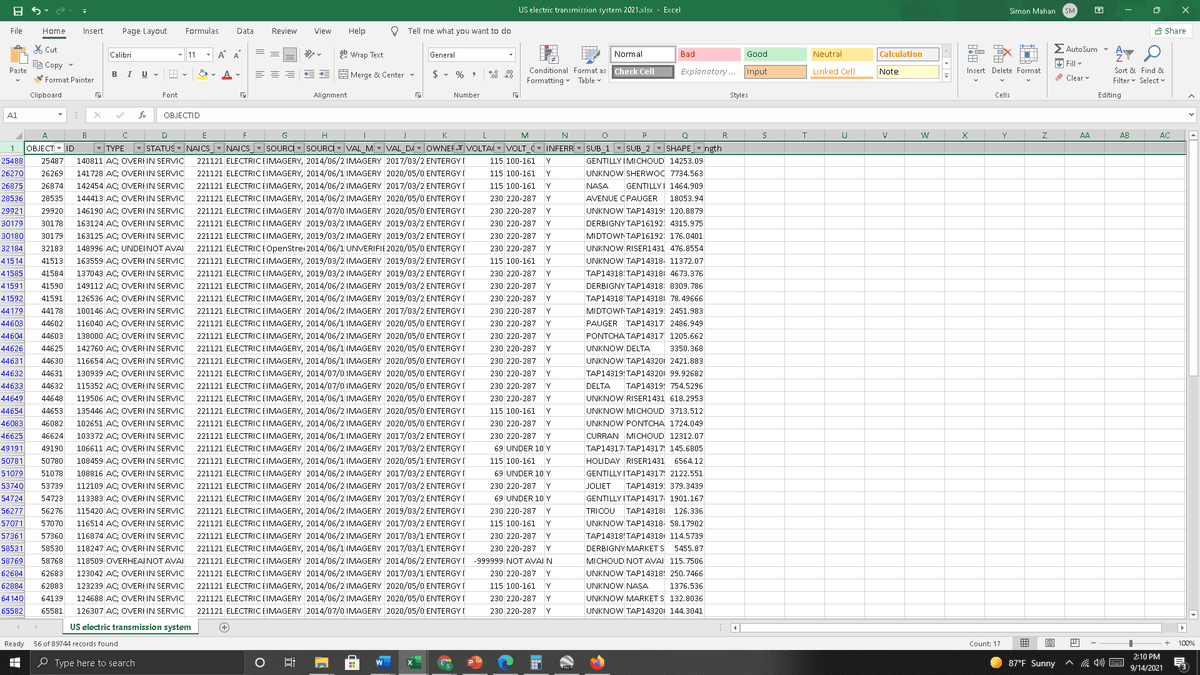Toggle Underline formatting

[145, 75]
